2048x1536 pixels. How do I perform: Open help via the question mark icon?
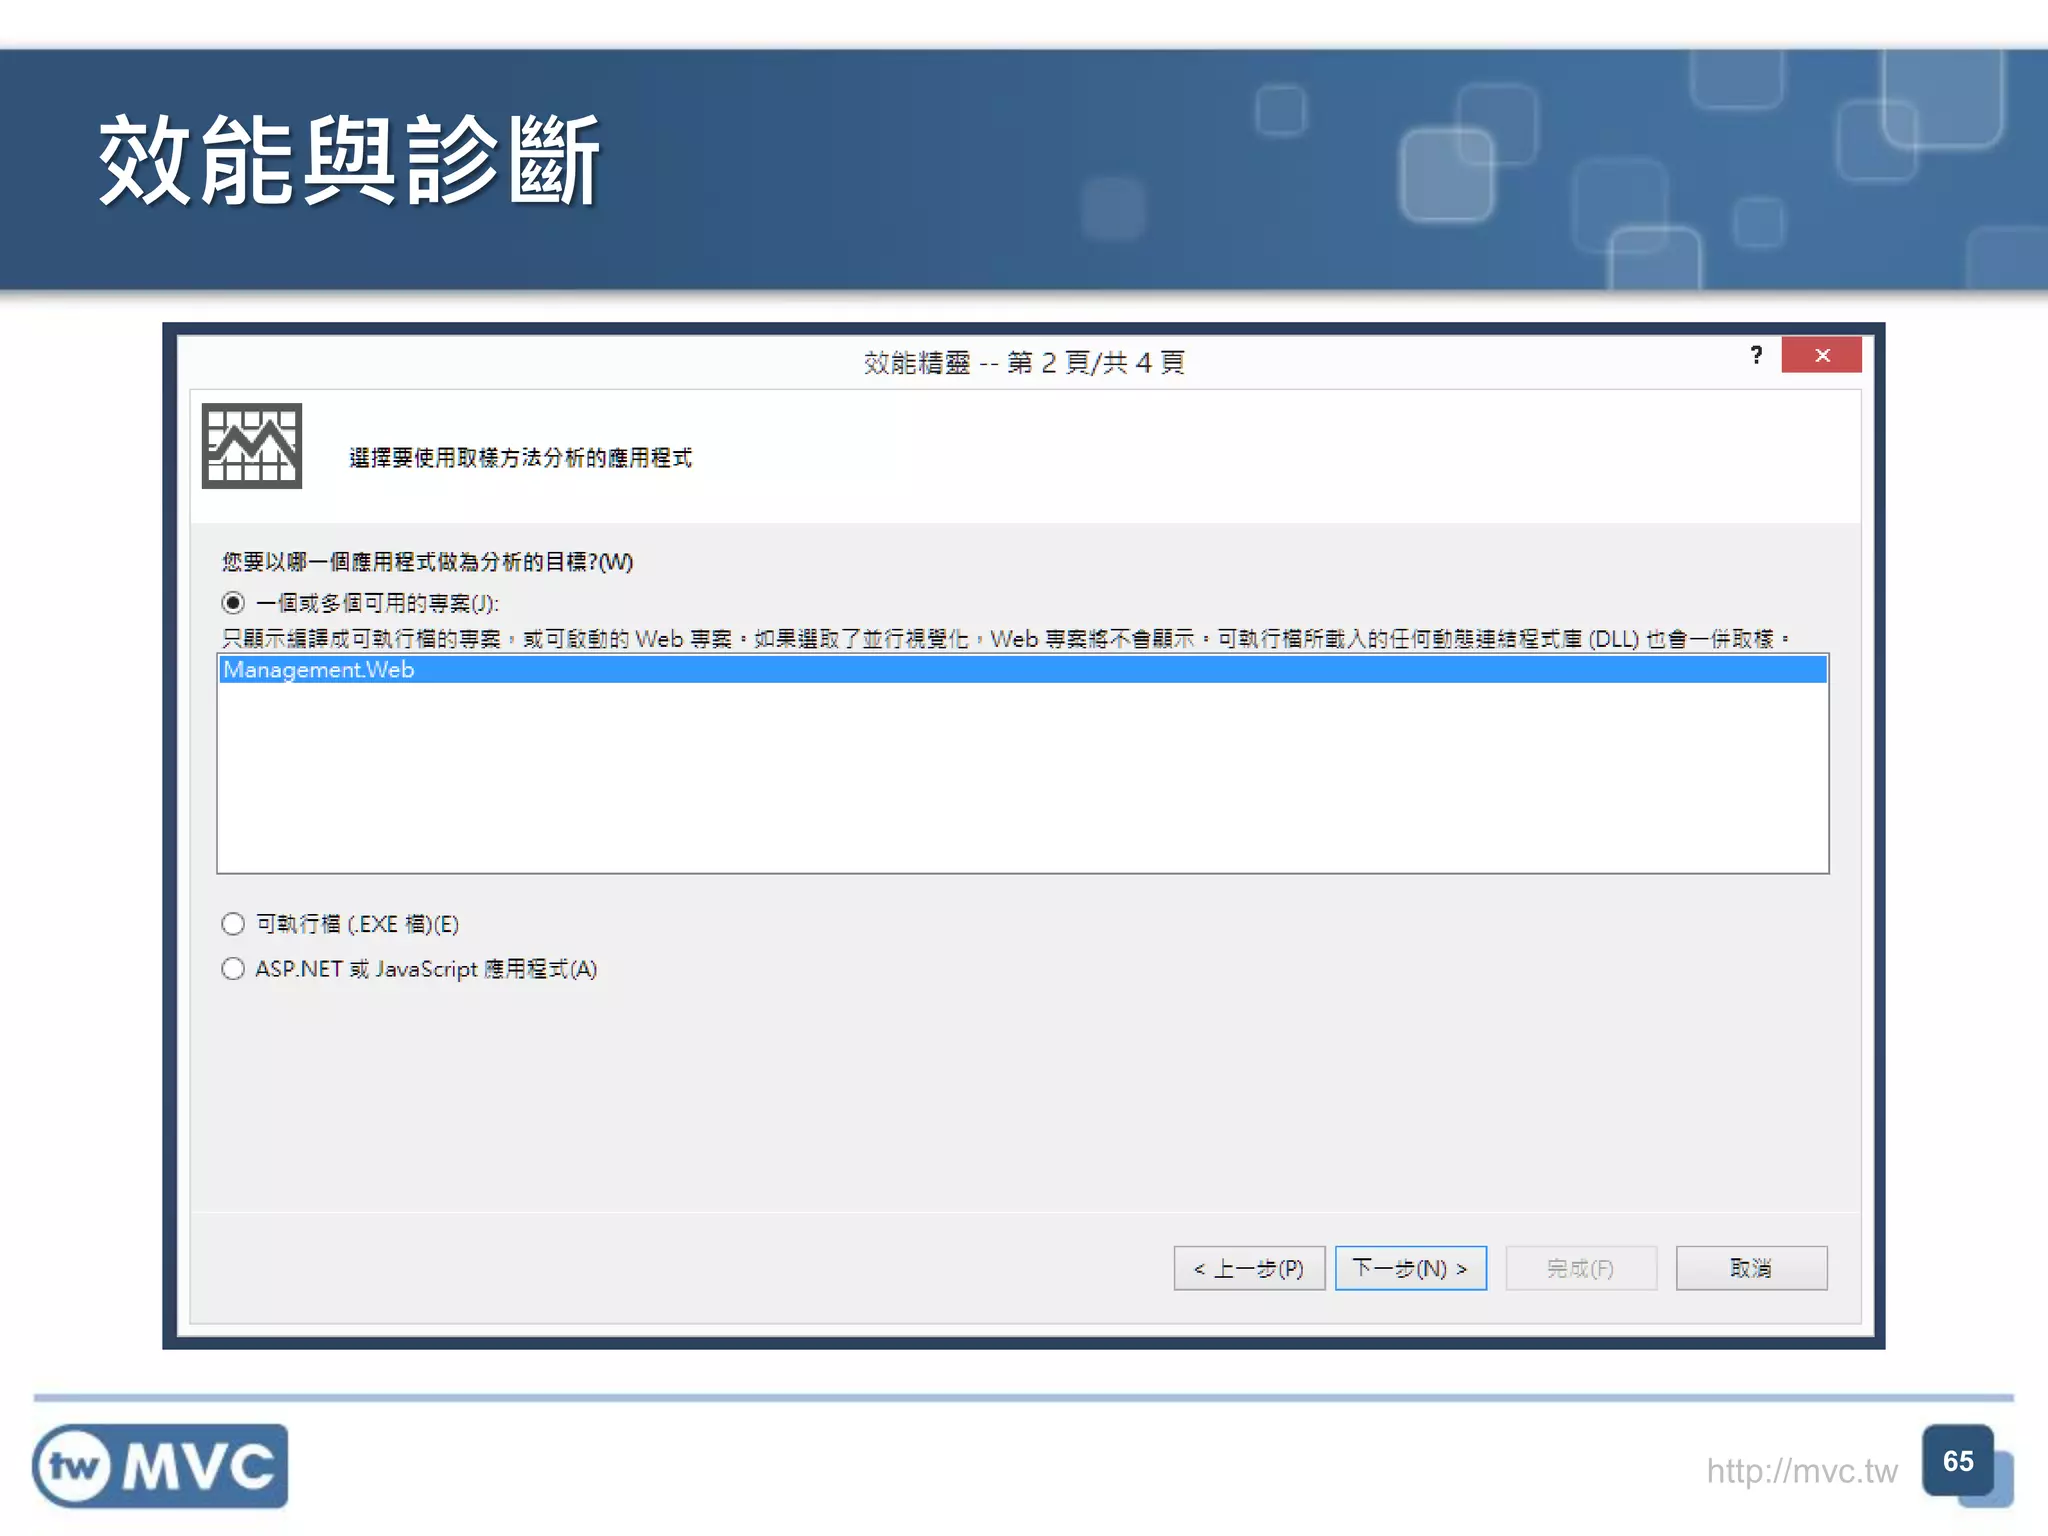point(1756,355)
